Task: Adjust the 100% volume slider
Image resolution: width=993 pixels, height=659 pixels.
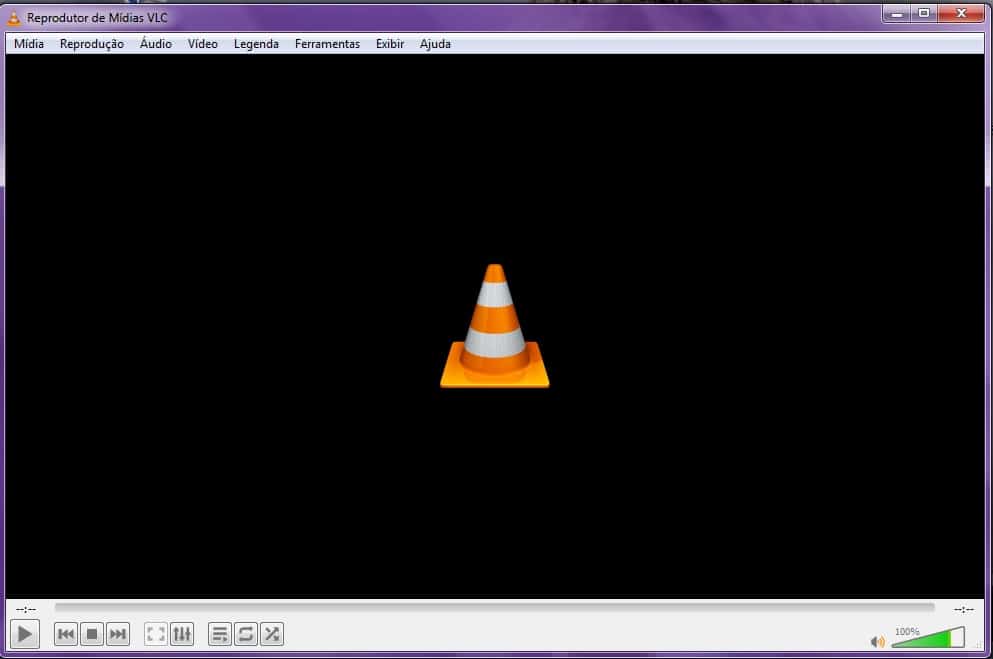Action: click(928, 637)
